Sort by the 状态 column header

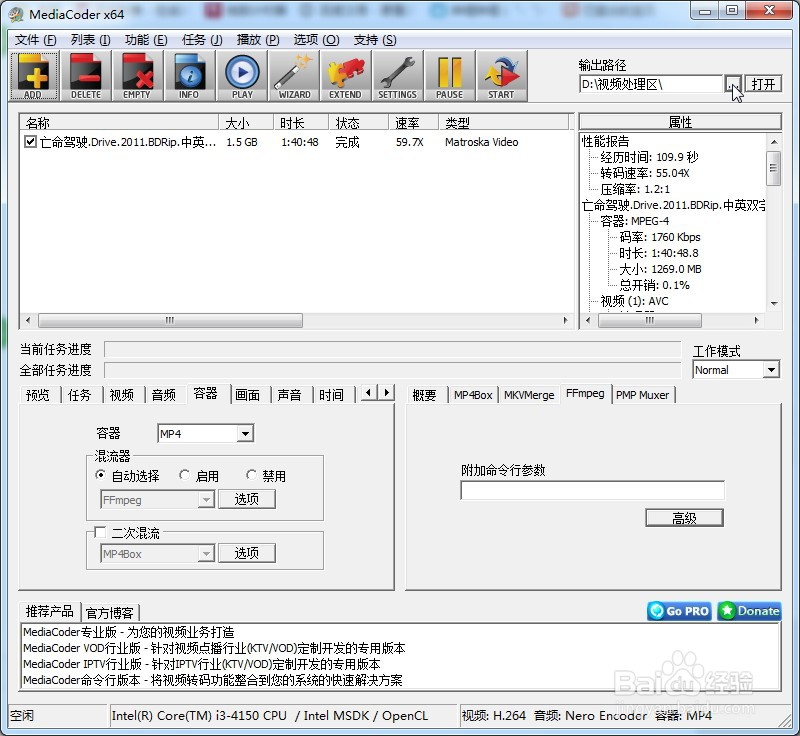pyautogui.click(x=357, y=122)
